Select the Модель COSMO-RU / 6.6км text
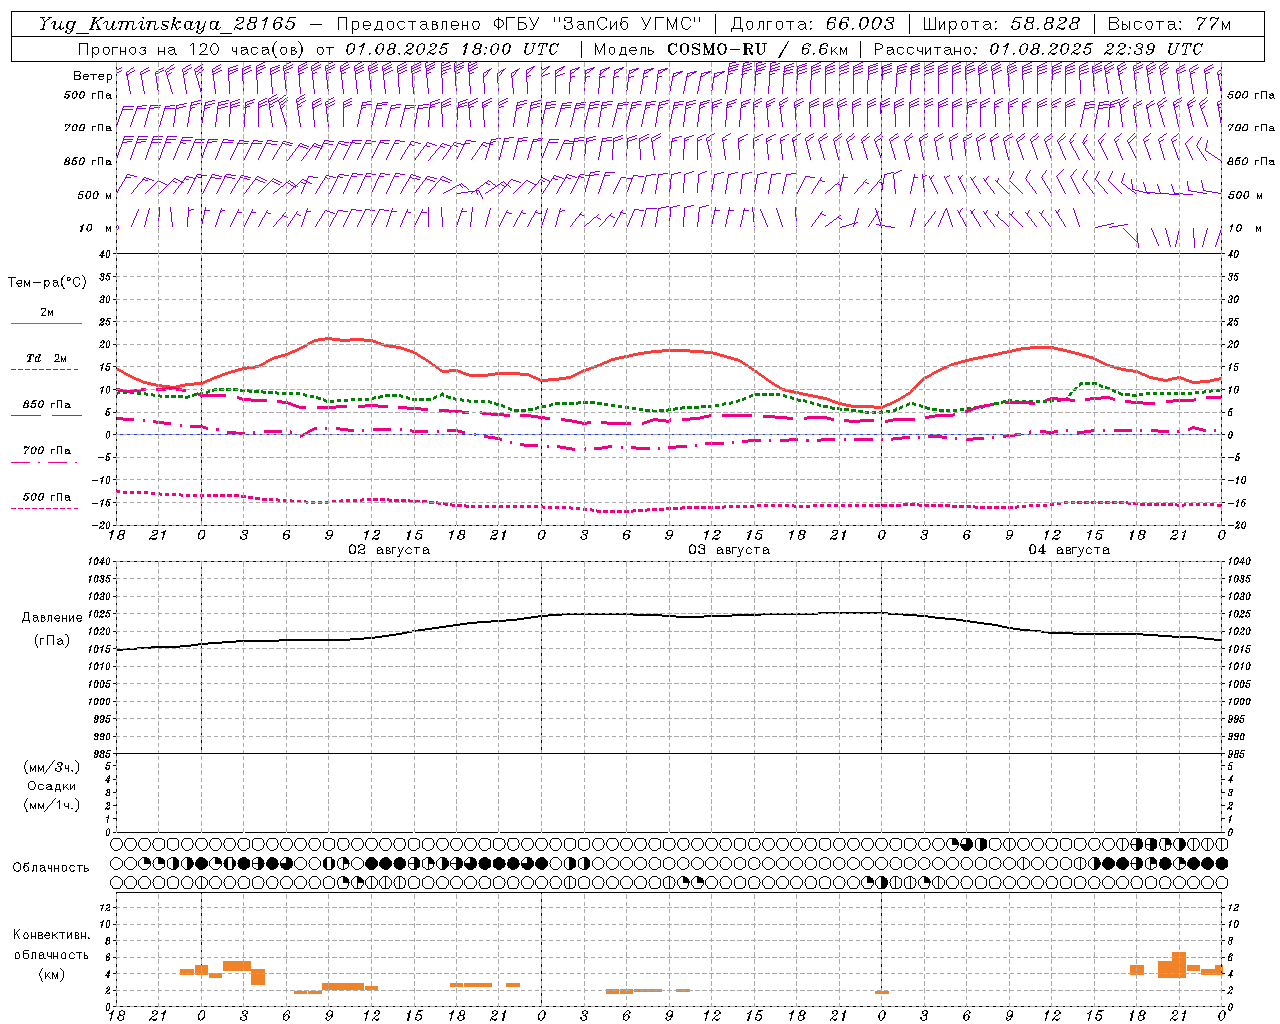1280x1024 pixels. tap(721, 49)
